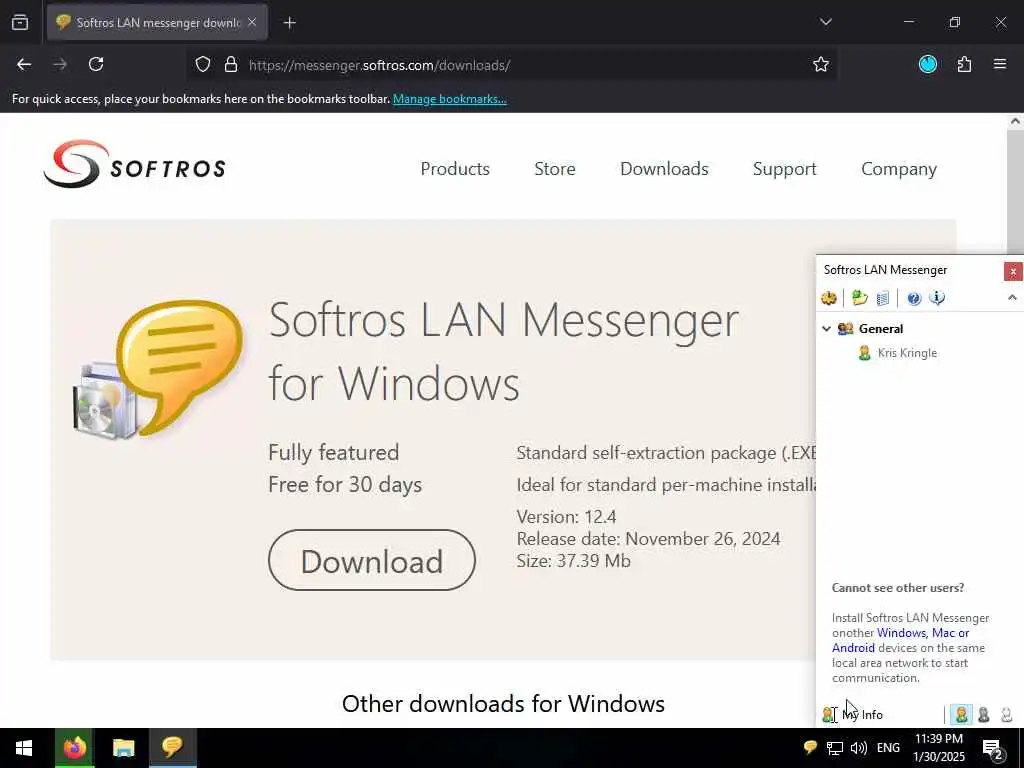Open Firefox View icon
Screen dimensions: 1024x768
(20, 22)
